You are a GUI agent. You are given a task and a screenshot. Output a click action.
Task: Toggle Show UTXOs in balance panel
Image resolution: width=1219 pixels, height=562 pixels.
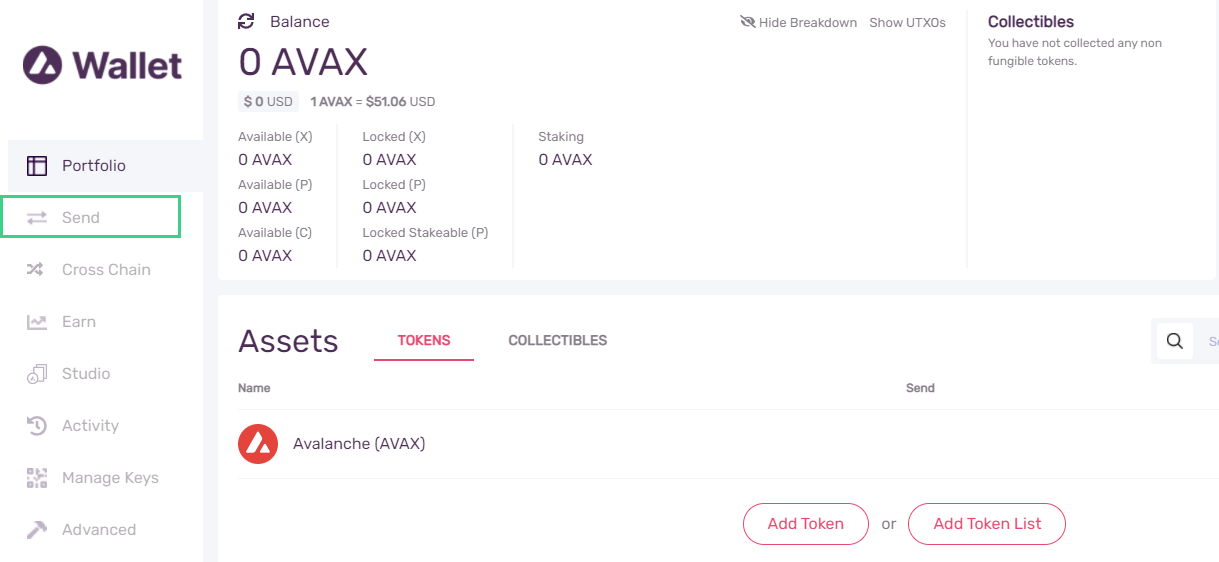(x=907, y=22)
